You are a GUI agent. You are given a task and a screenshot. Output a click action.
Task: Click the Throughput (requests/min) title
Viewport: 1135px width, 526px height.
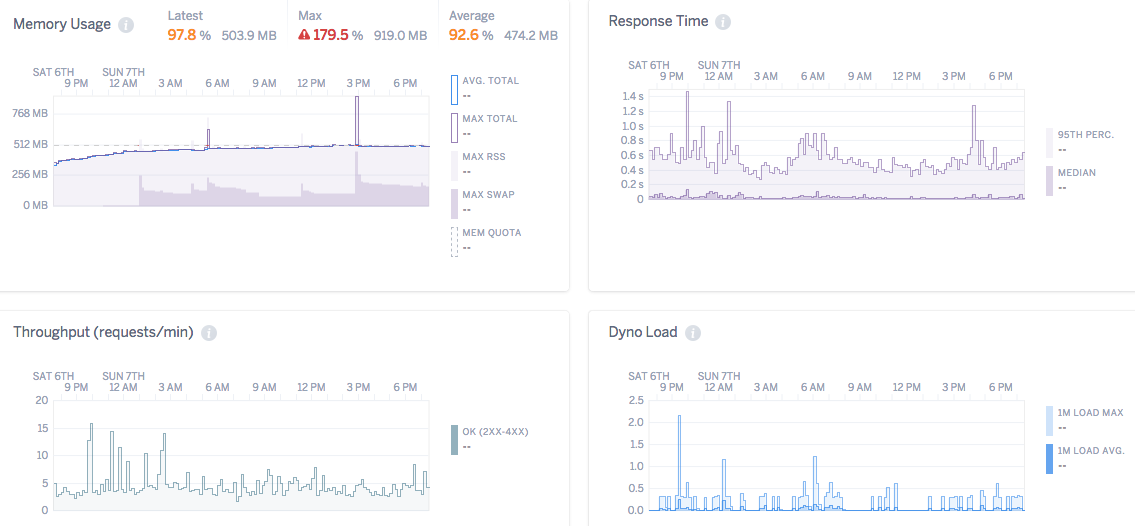click(104, 332)
